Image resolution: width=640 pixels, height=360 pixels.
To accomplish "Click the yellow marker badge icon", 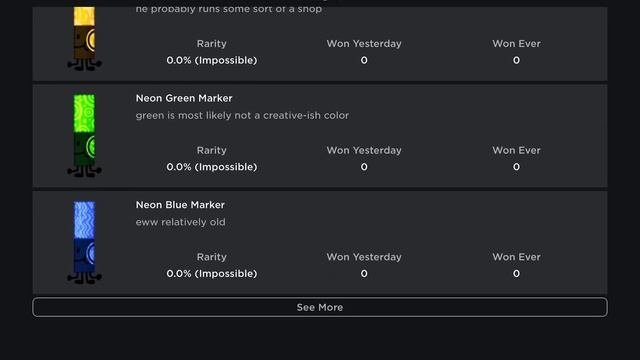I will pos(84,39).
